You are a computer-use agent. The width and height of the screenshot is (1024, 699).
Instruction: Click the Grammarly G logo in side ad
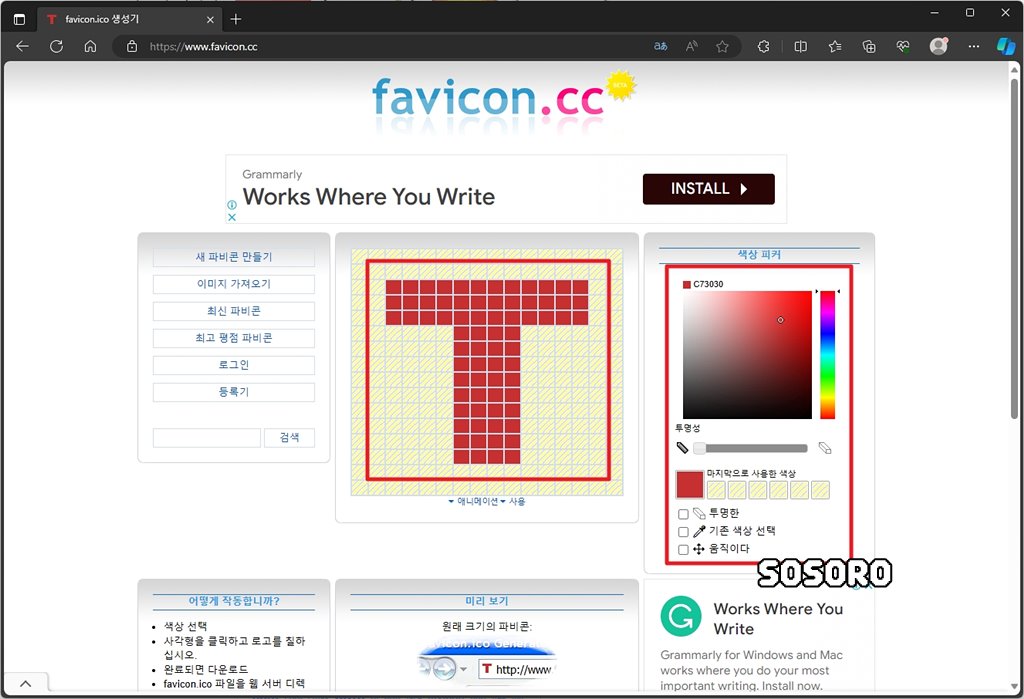680,616
